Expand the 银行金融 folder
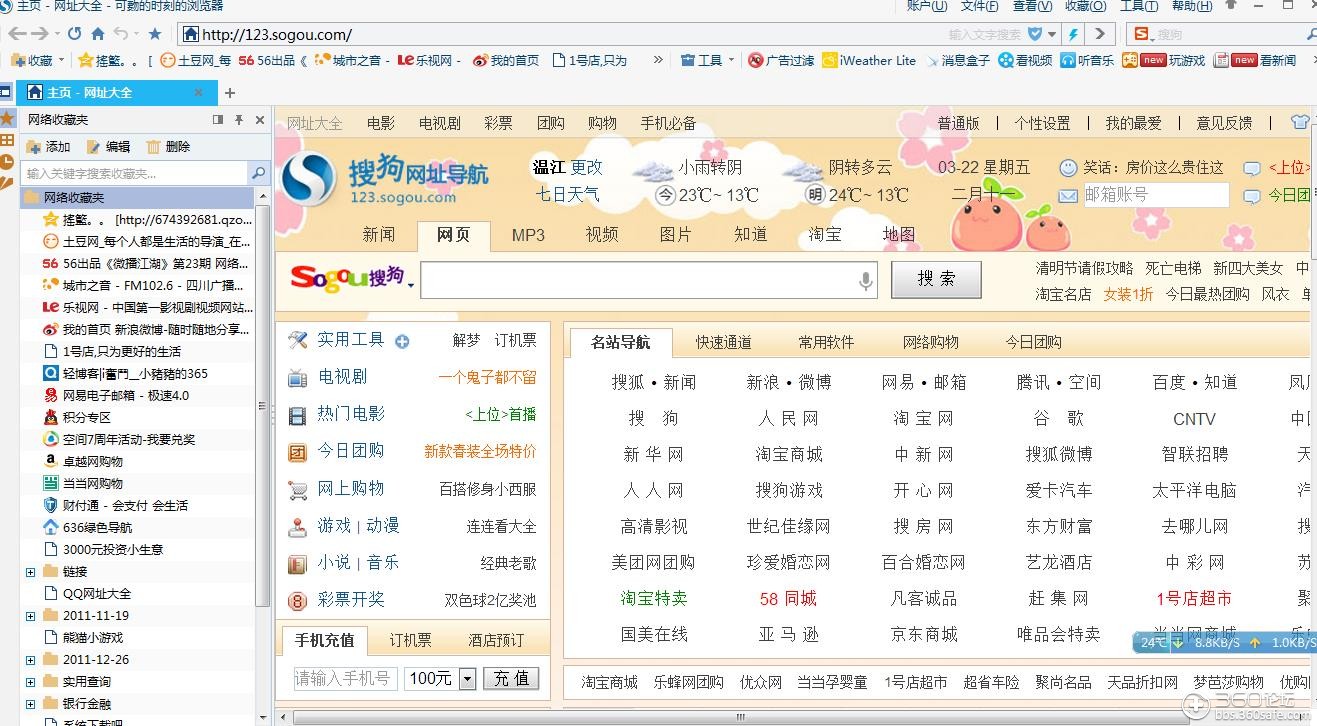This screenshot has height=726, width=1317. pos(30,704)
